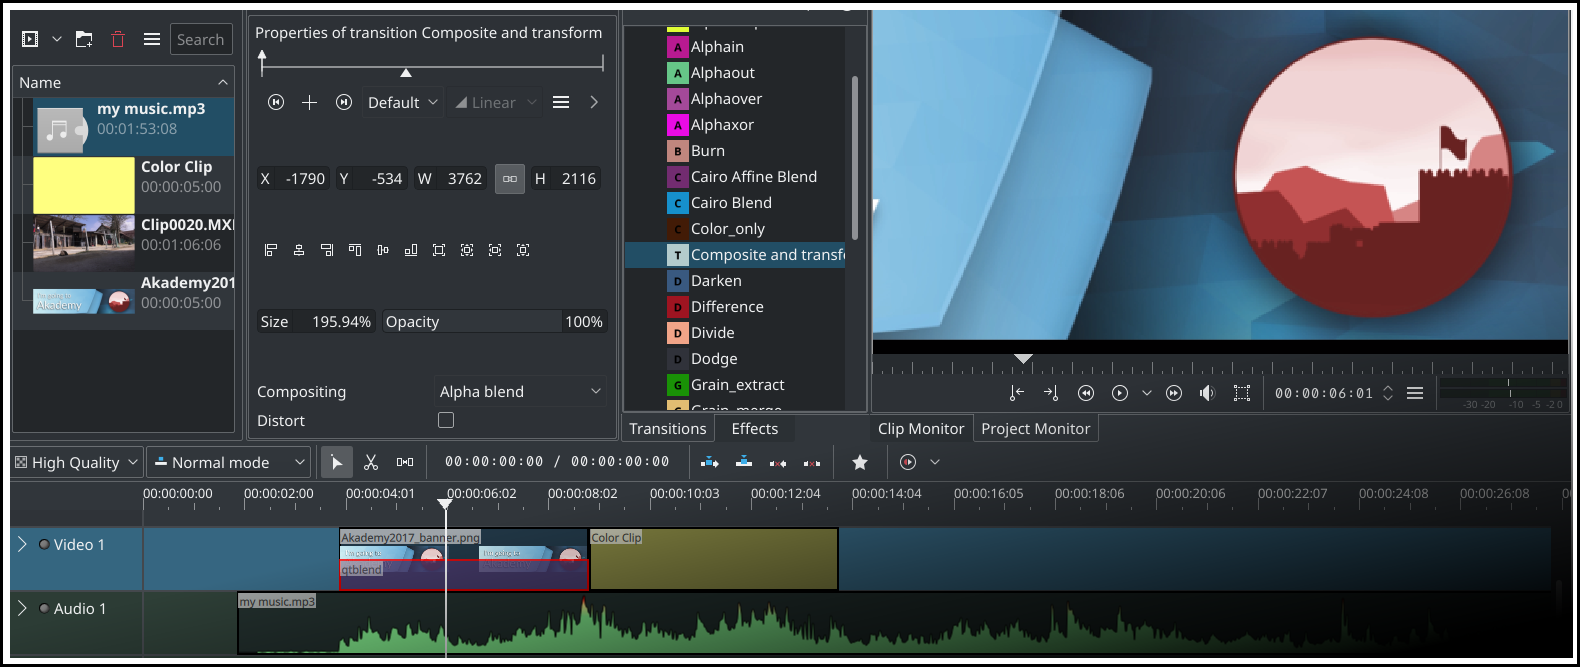Image resolution: width=1580 pixels, height=667 pixels.
Task: Open the preview render options dropdown arrow
Action: pos(935,462)
